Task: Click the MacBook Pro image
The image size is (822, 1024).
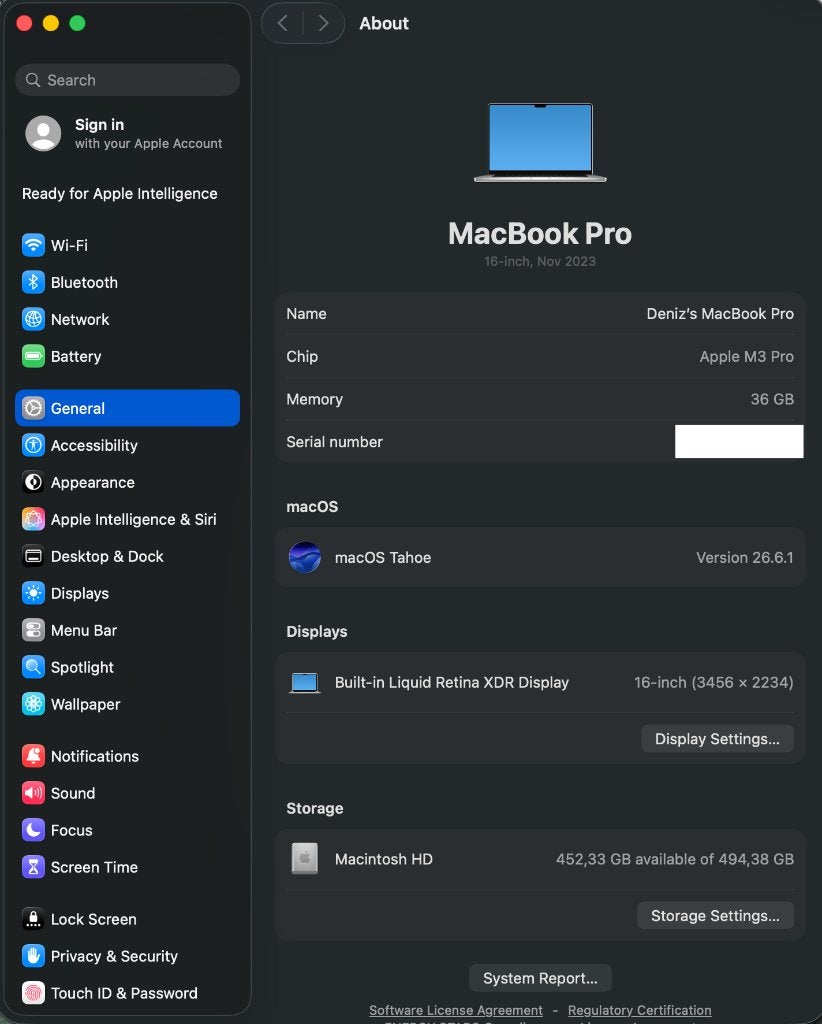Action: click(x=541, y=142)
